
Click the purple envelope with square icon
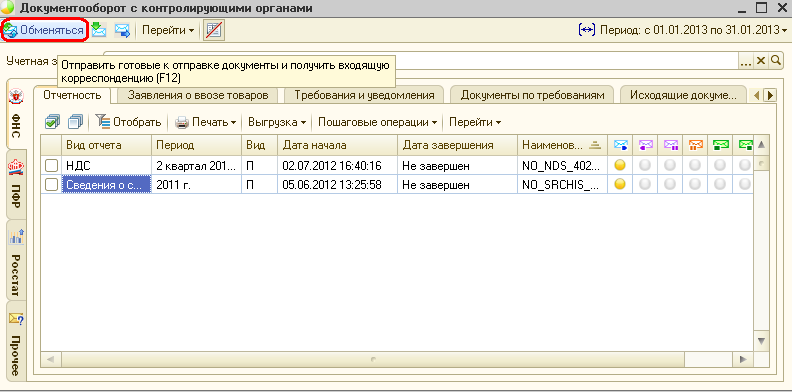(x=671, y=145)
